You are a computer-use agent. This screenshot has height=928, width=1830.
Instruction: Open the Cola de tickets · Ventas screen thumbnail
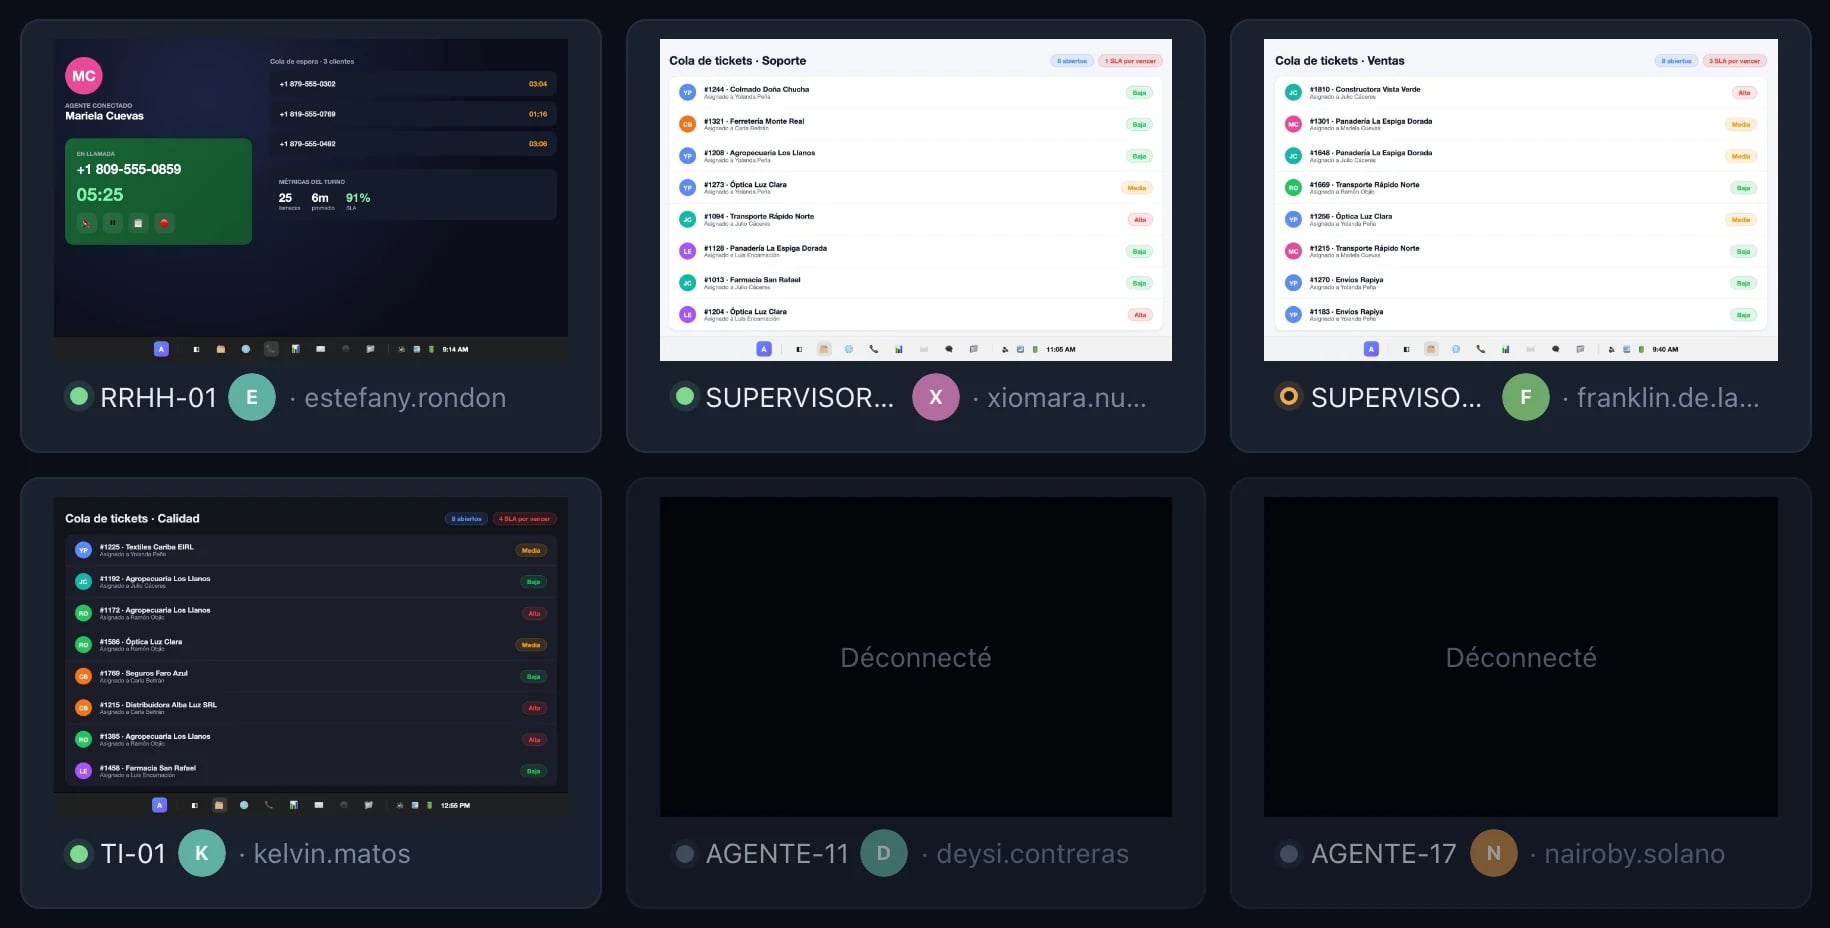point(1521,200)
